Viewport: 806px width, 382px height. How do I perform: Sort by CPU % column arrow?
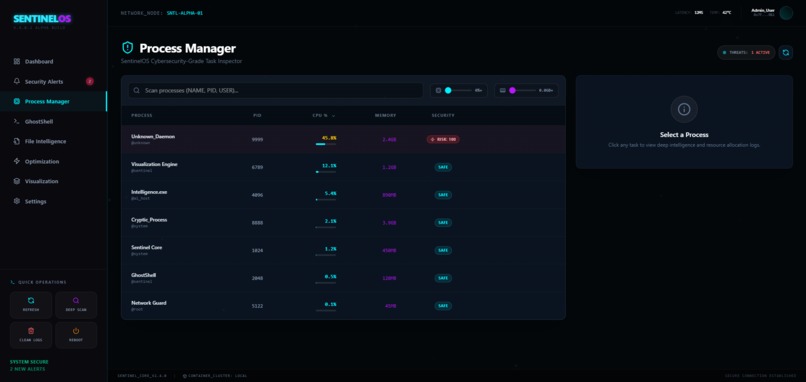334,116
